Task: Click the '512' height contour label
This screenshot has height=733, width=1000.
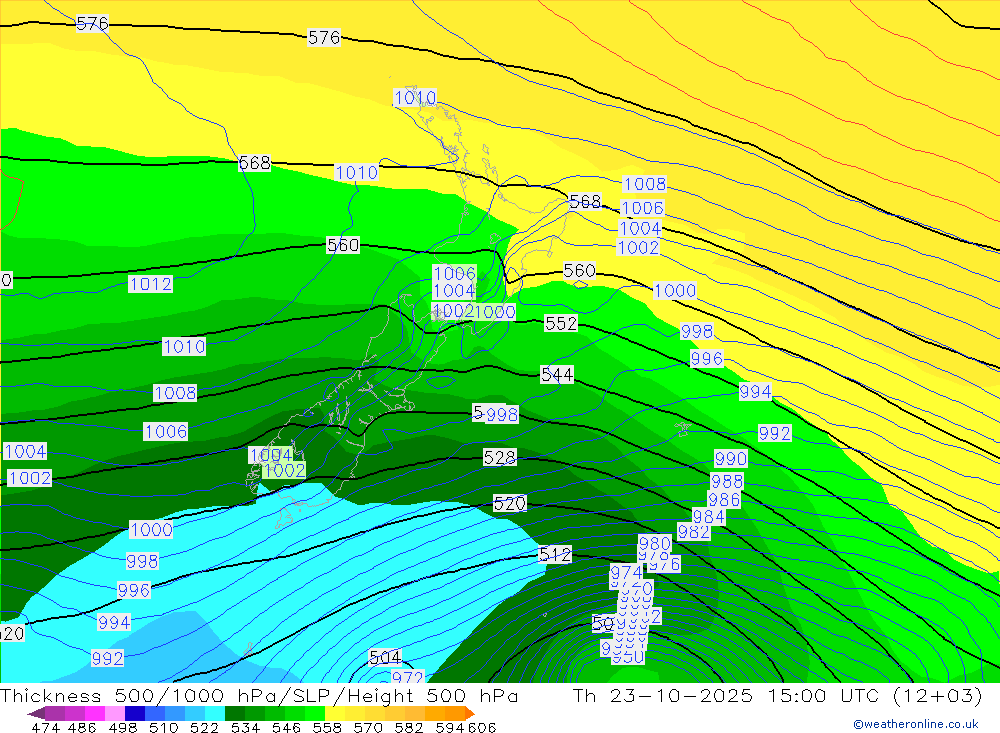Action: coord(555,554)
